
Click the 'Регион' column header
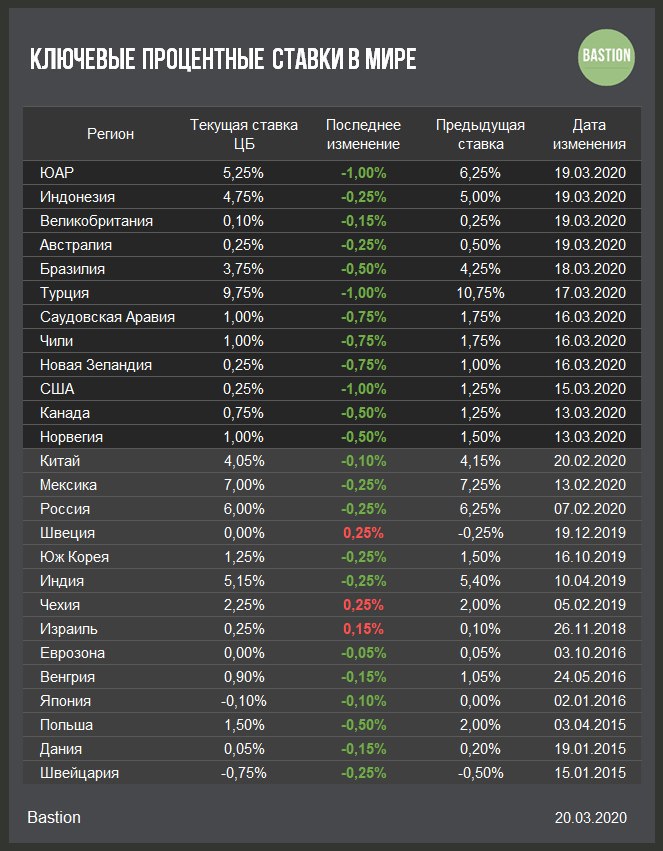point(110,134)
